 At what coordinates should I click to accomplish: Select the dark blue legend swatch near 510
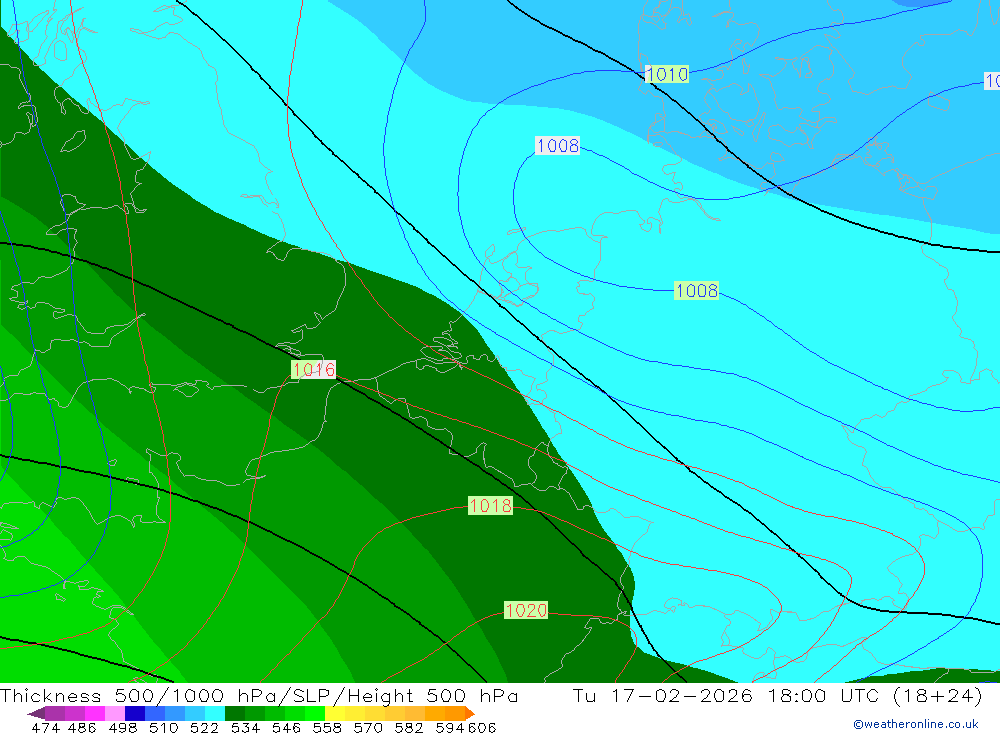pos(135,713)
